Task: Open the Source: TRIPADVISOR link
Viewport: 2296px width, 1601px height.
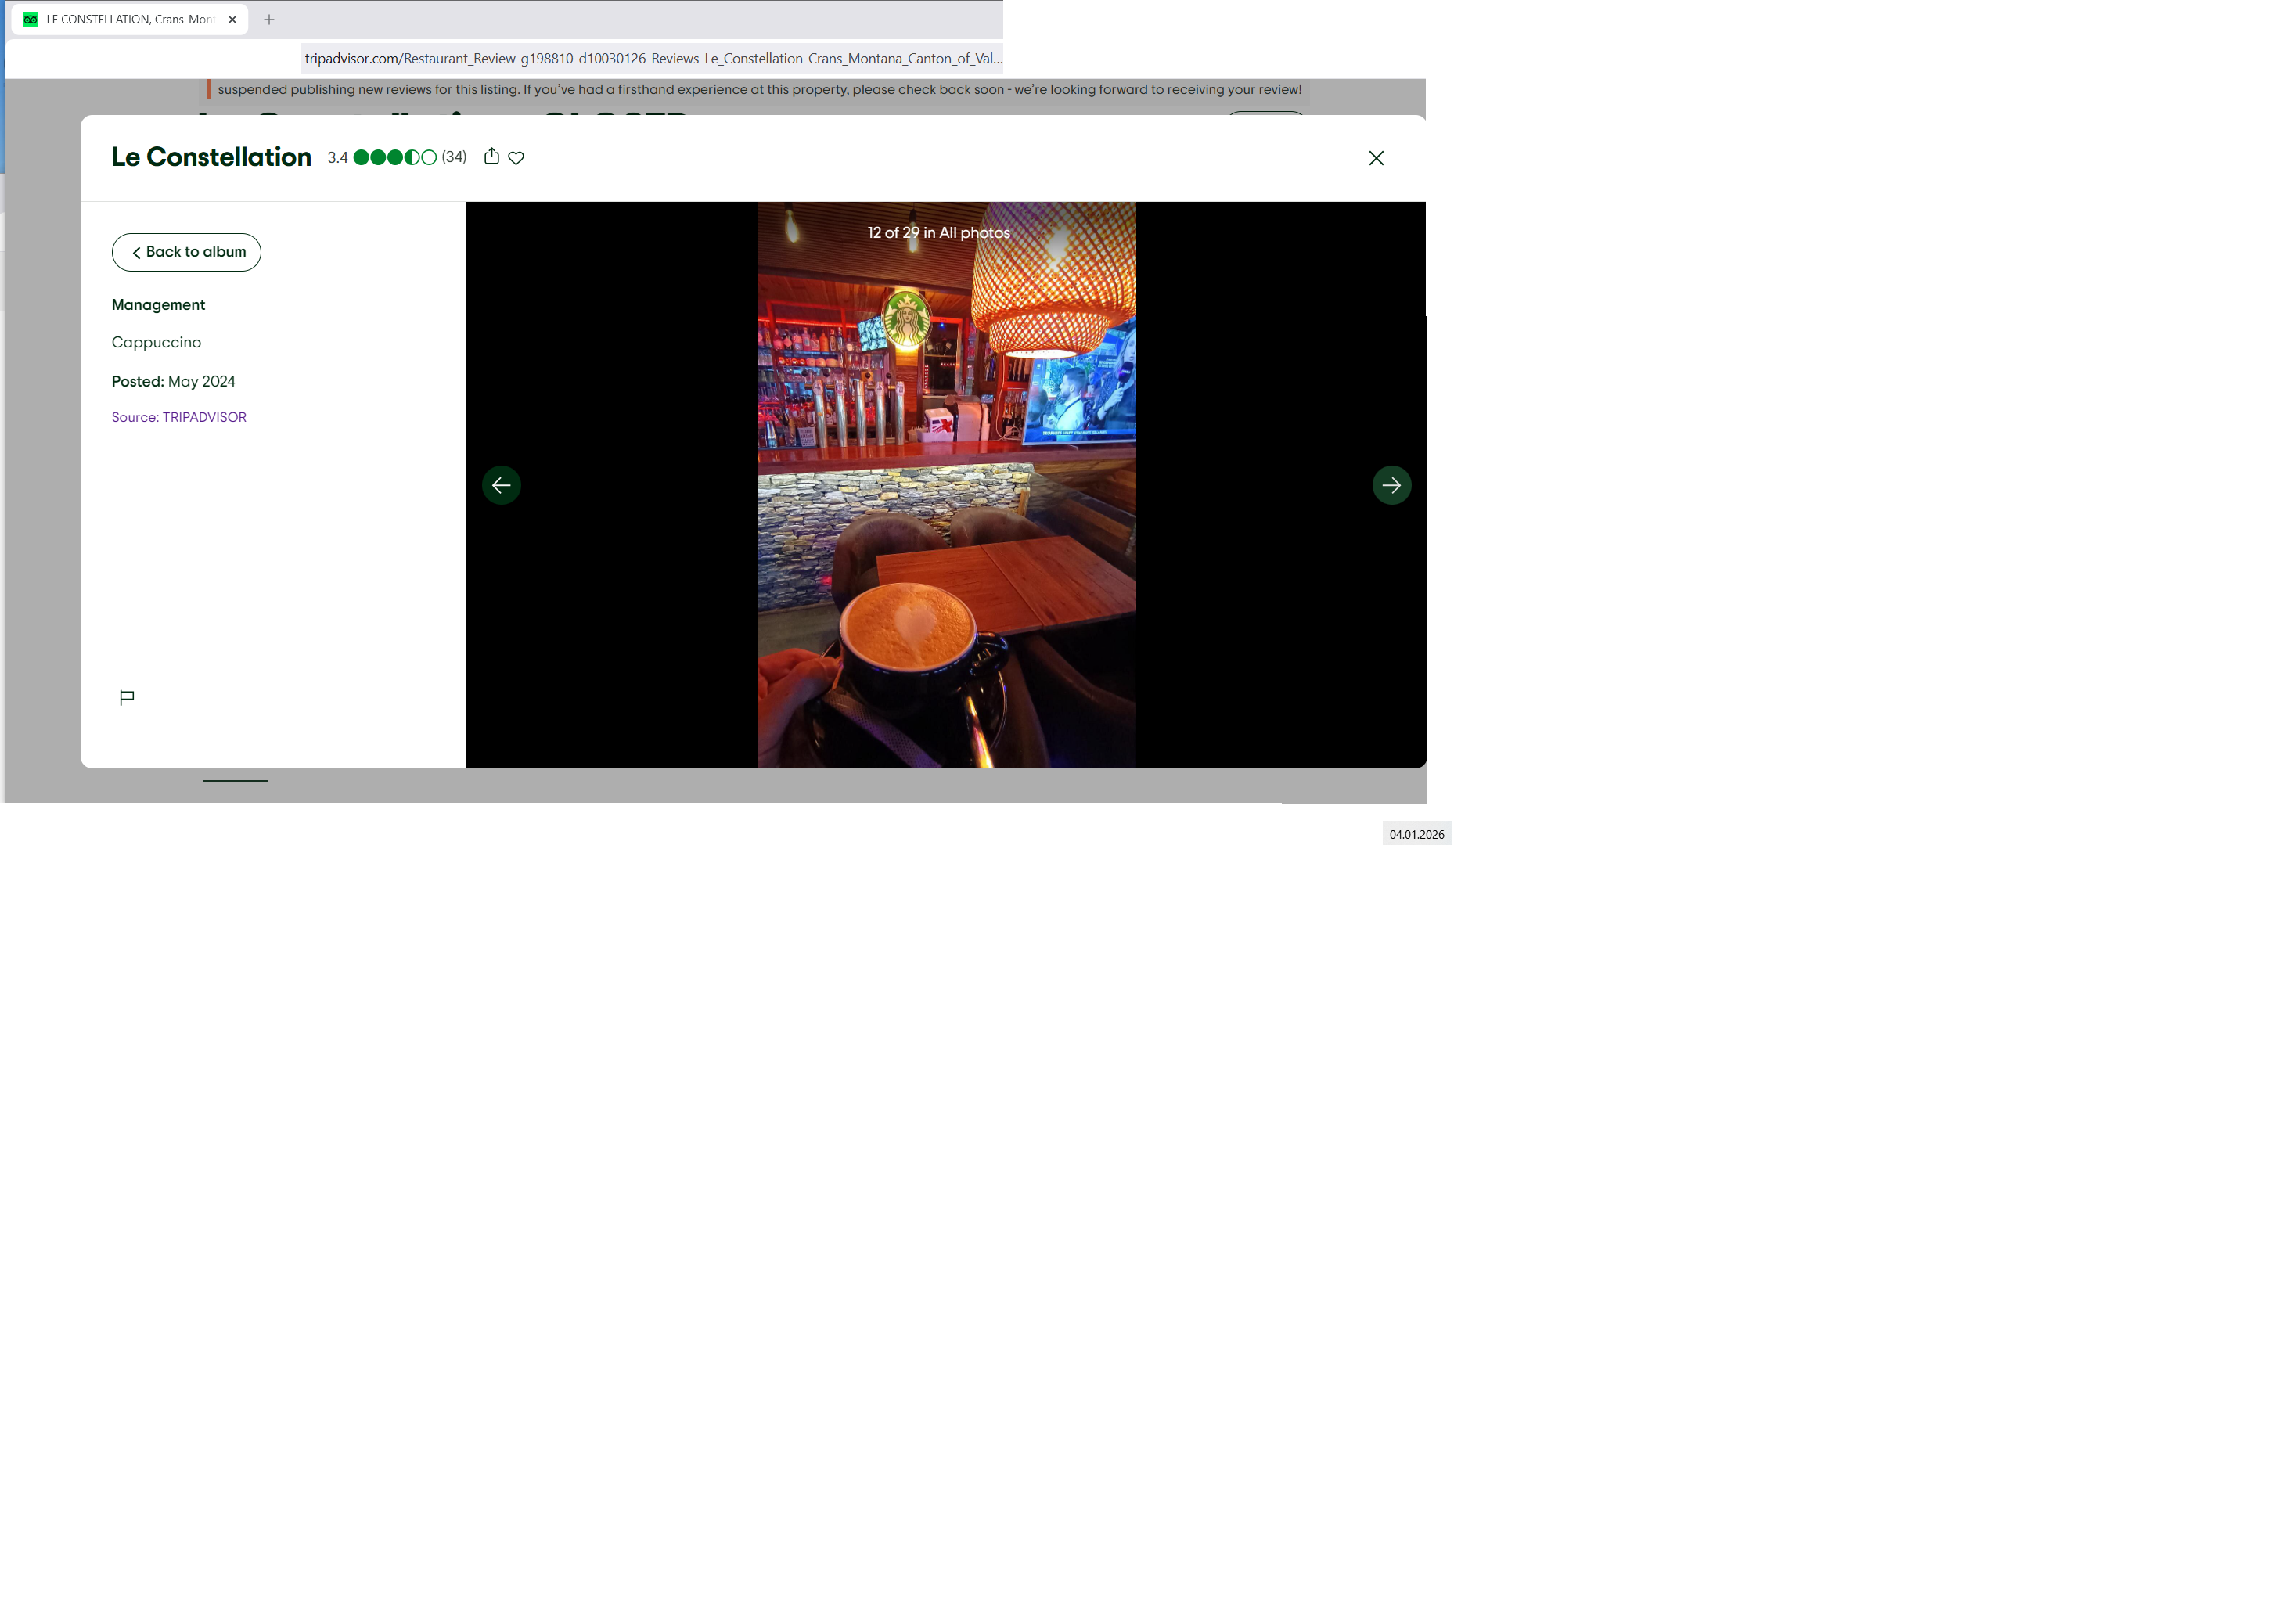Action: [x=179, y=417]
